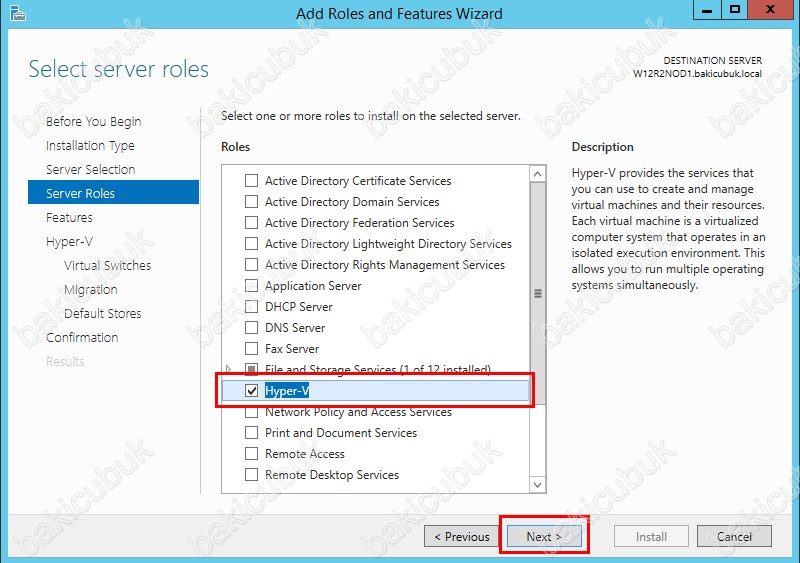Go to Before You Begin step

(93, 121)
